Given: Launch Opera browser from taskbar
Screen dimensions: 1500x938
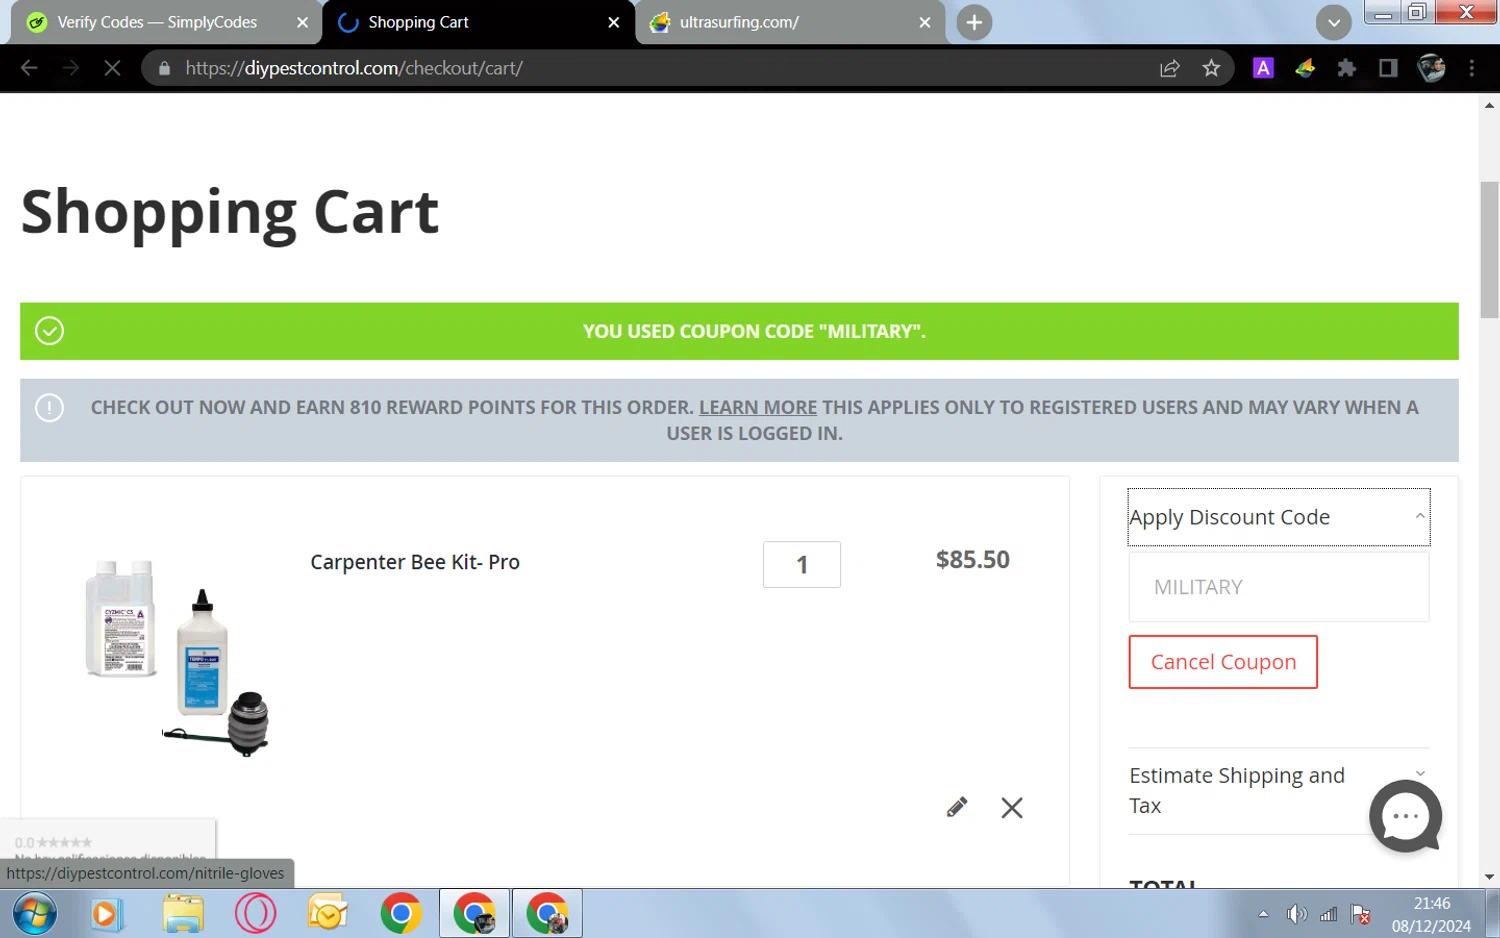Looking at the screenshot, I should tap(255, 914).
